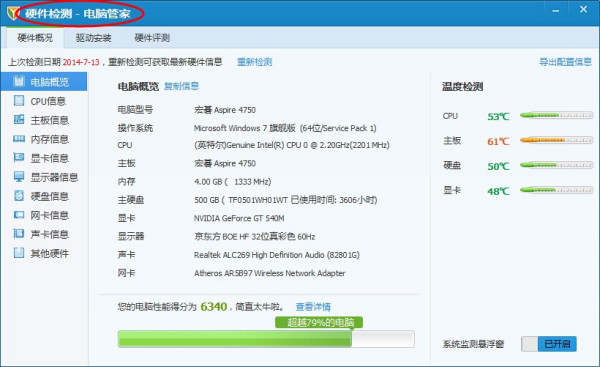The height and width of the screenshot is (367, 600).
Task: Click the Genuine Intel(R) CPU value
Action: coord(292,145)
